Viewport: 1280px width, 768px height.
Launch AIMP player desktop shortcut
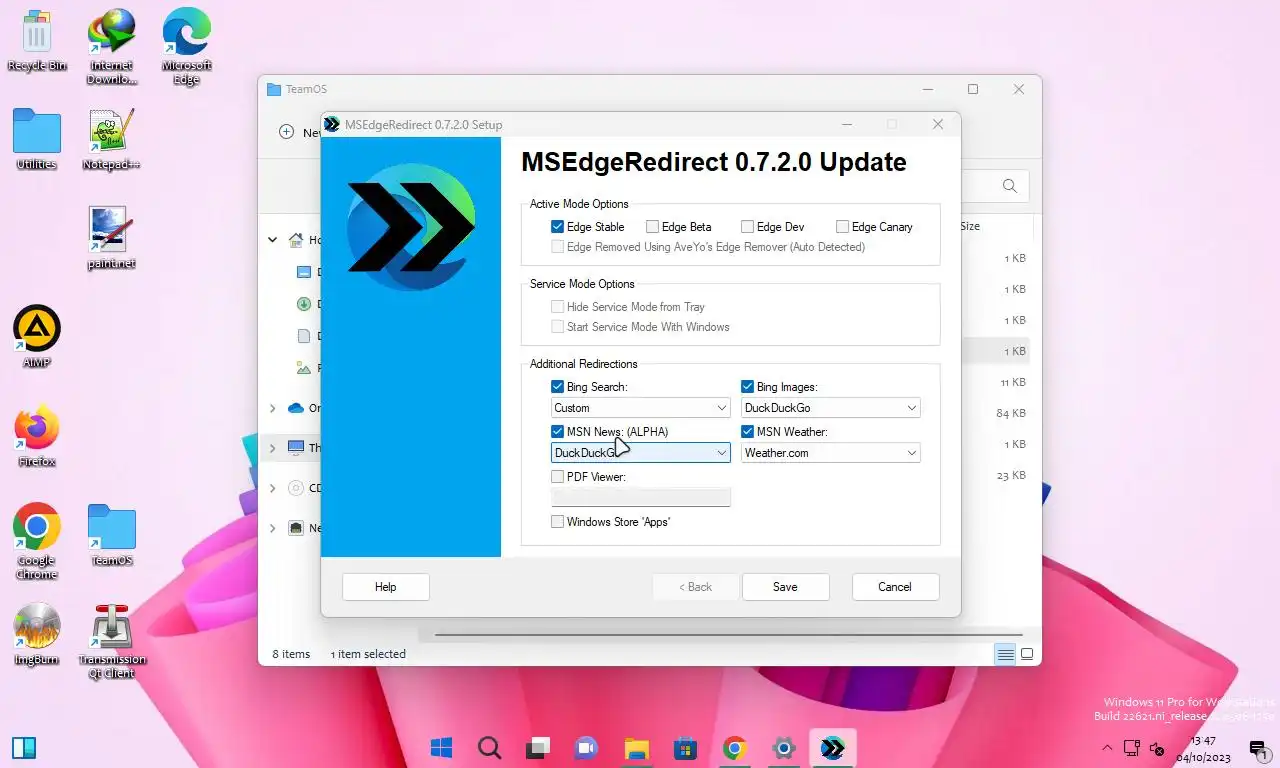pos(37,336)
